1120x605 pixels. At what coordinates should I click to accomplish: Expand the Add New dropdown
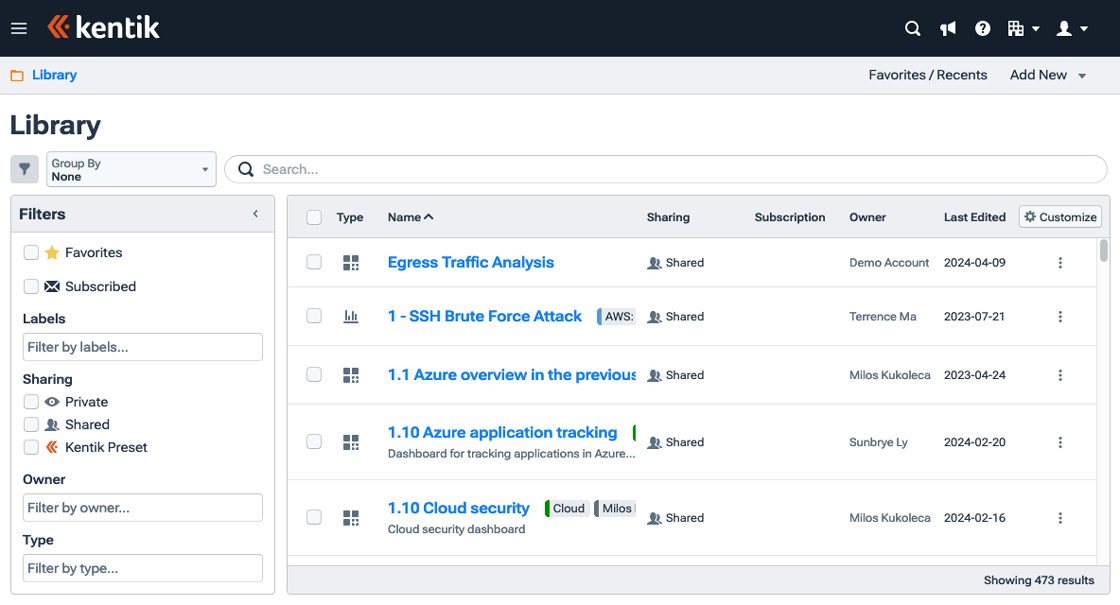coord(1046,74)
